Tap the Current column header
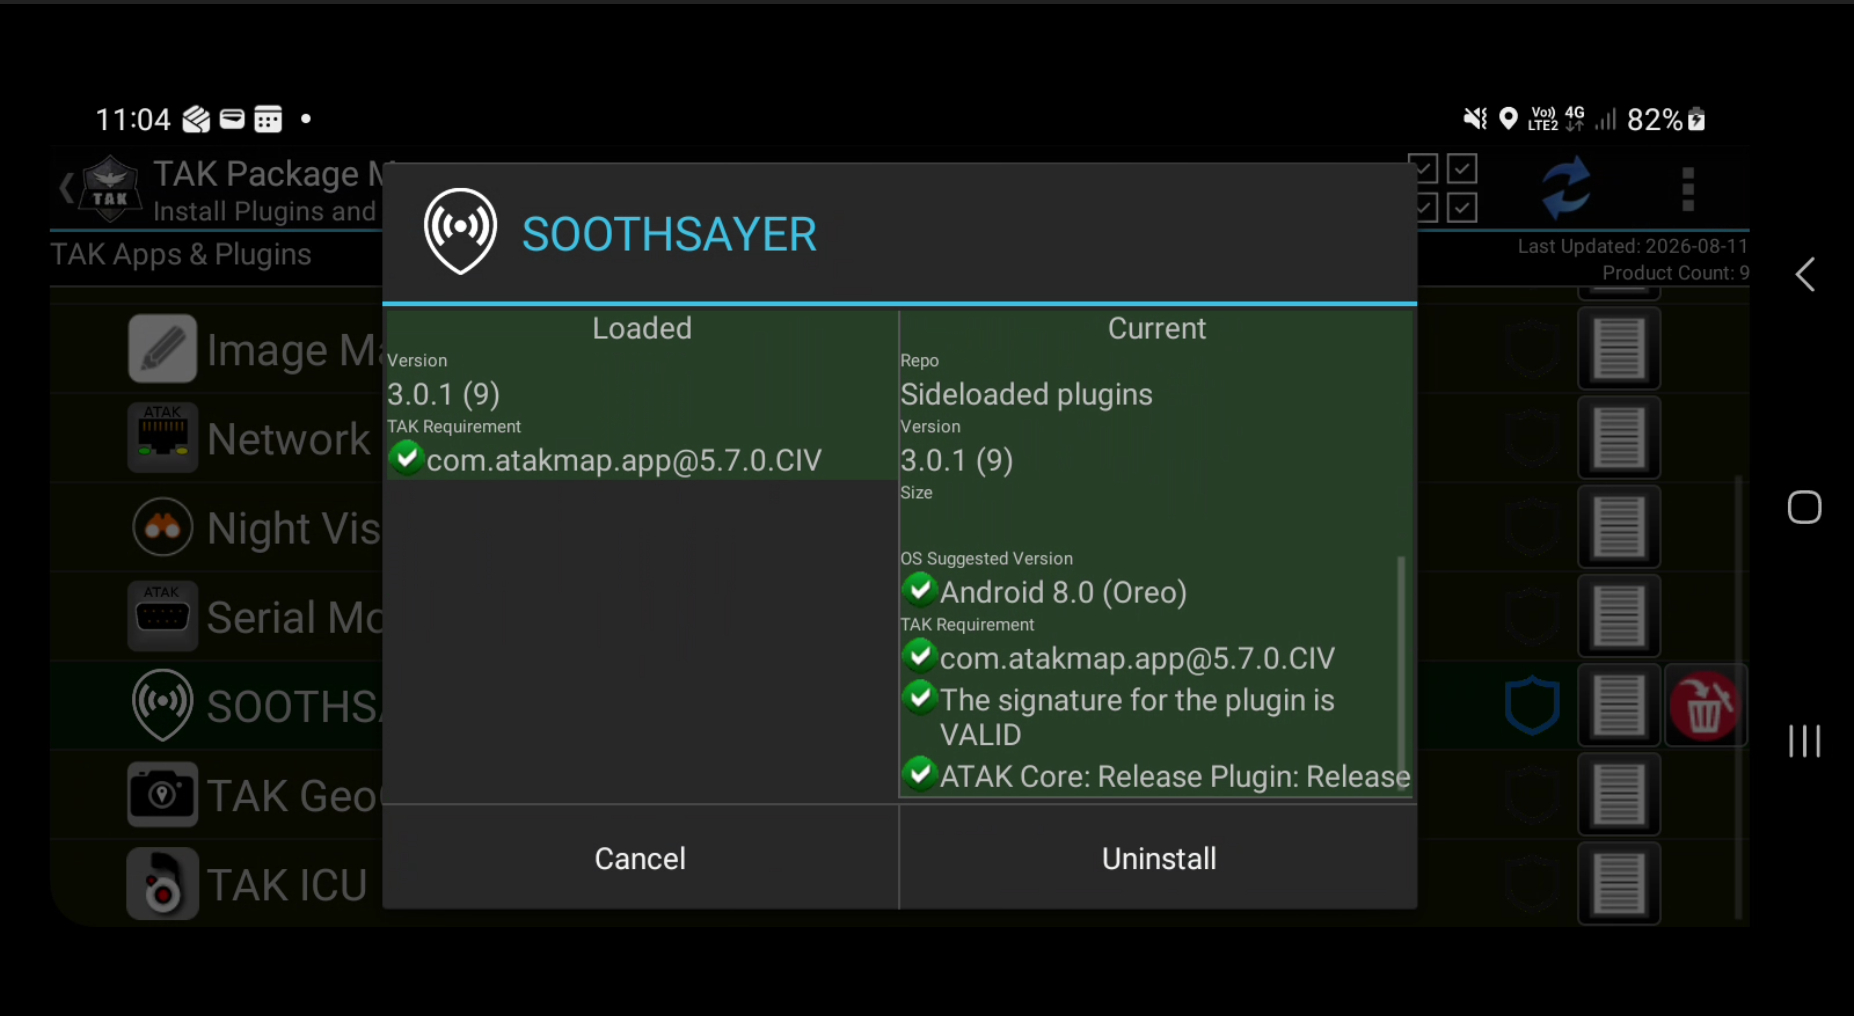This screenshot has width=1854, height=1016. pyautogui.click(x=1157, y=328)
